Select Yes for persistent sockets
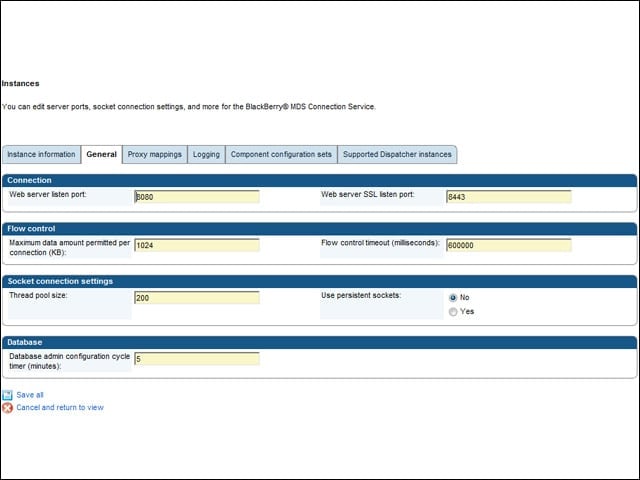640x480 pixels. click(453, 311)
